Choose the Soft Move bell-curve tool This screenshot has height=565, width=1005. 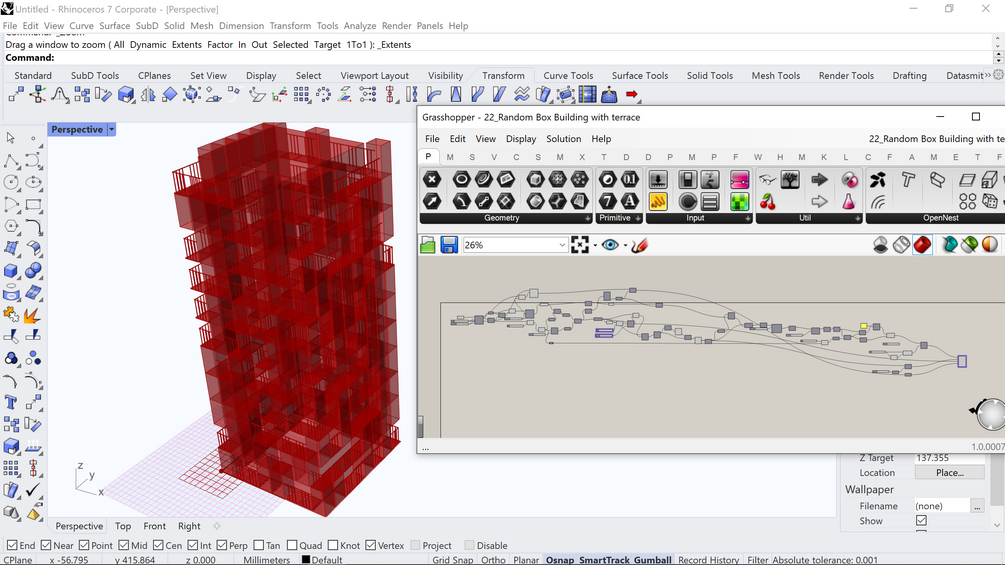60,95
